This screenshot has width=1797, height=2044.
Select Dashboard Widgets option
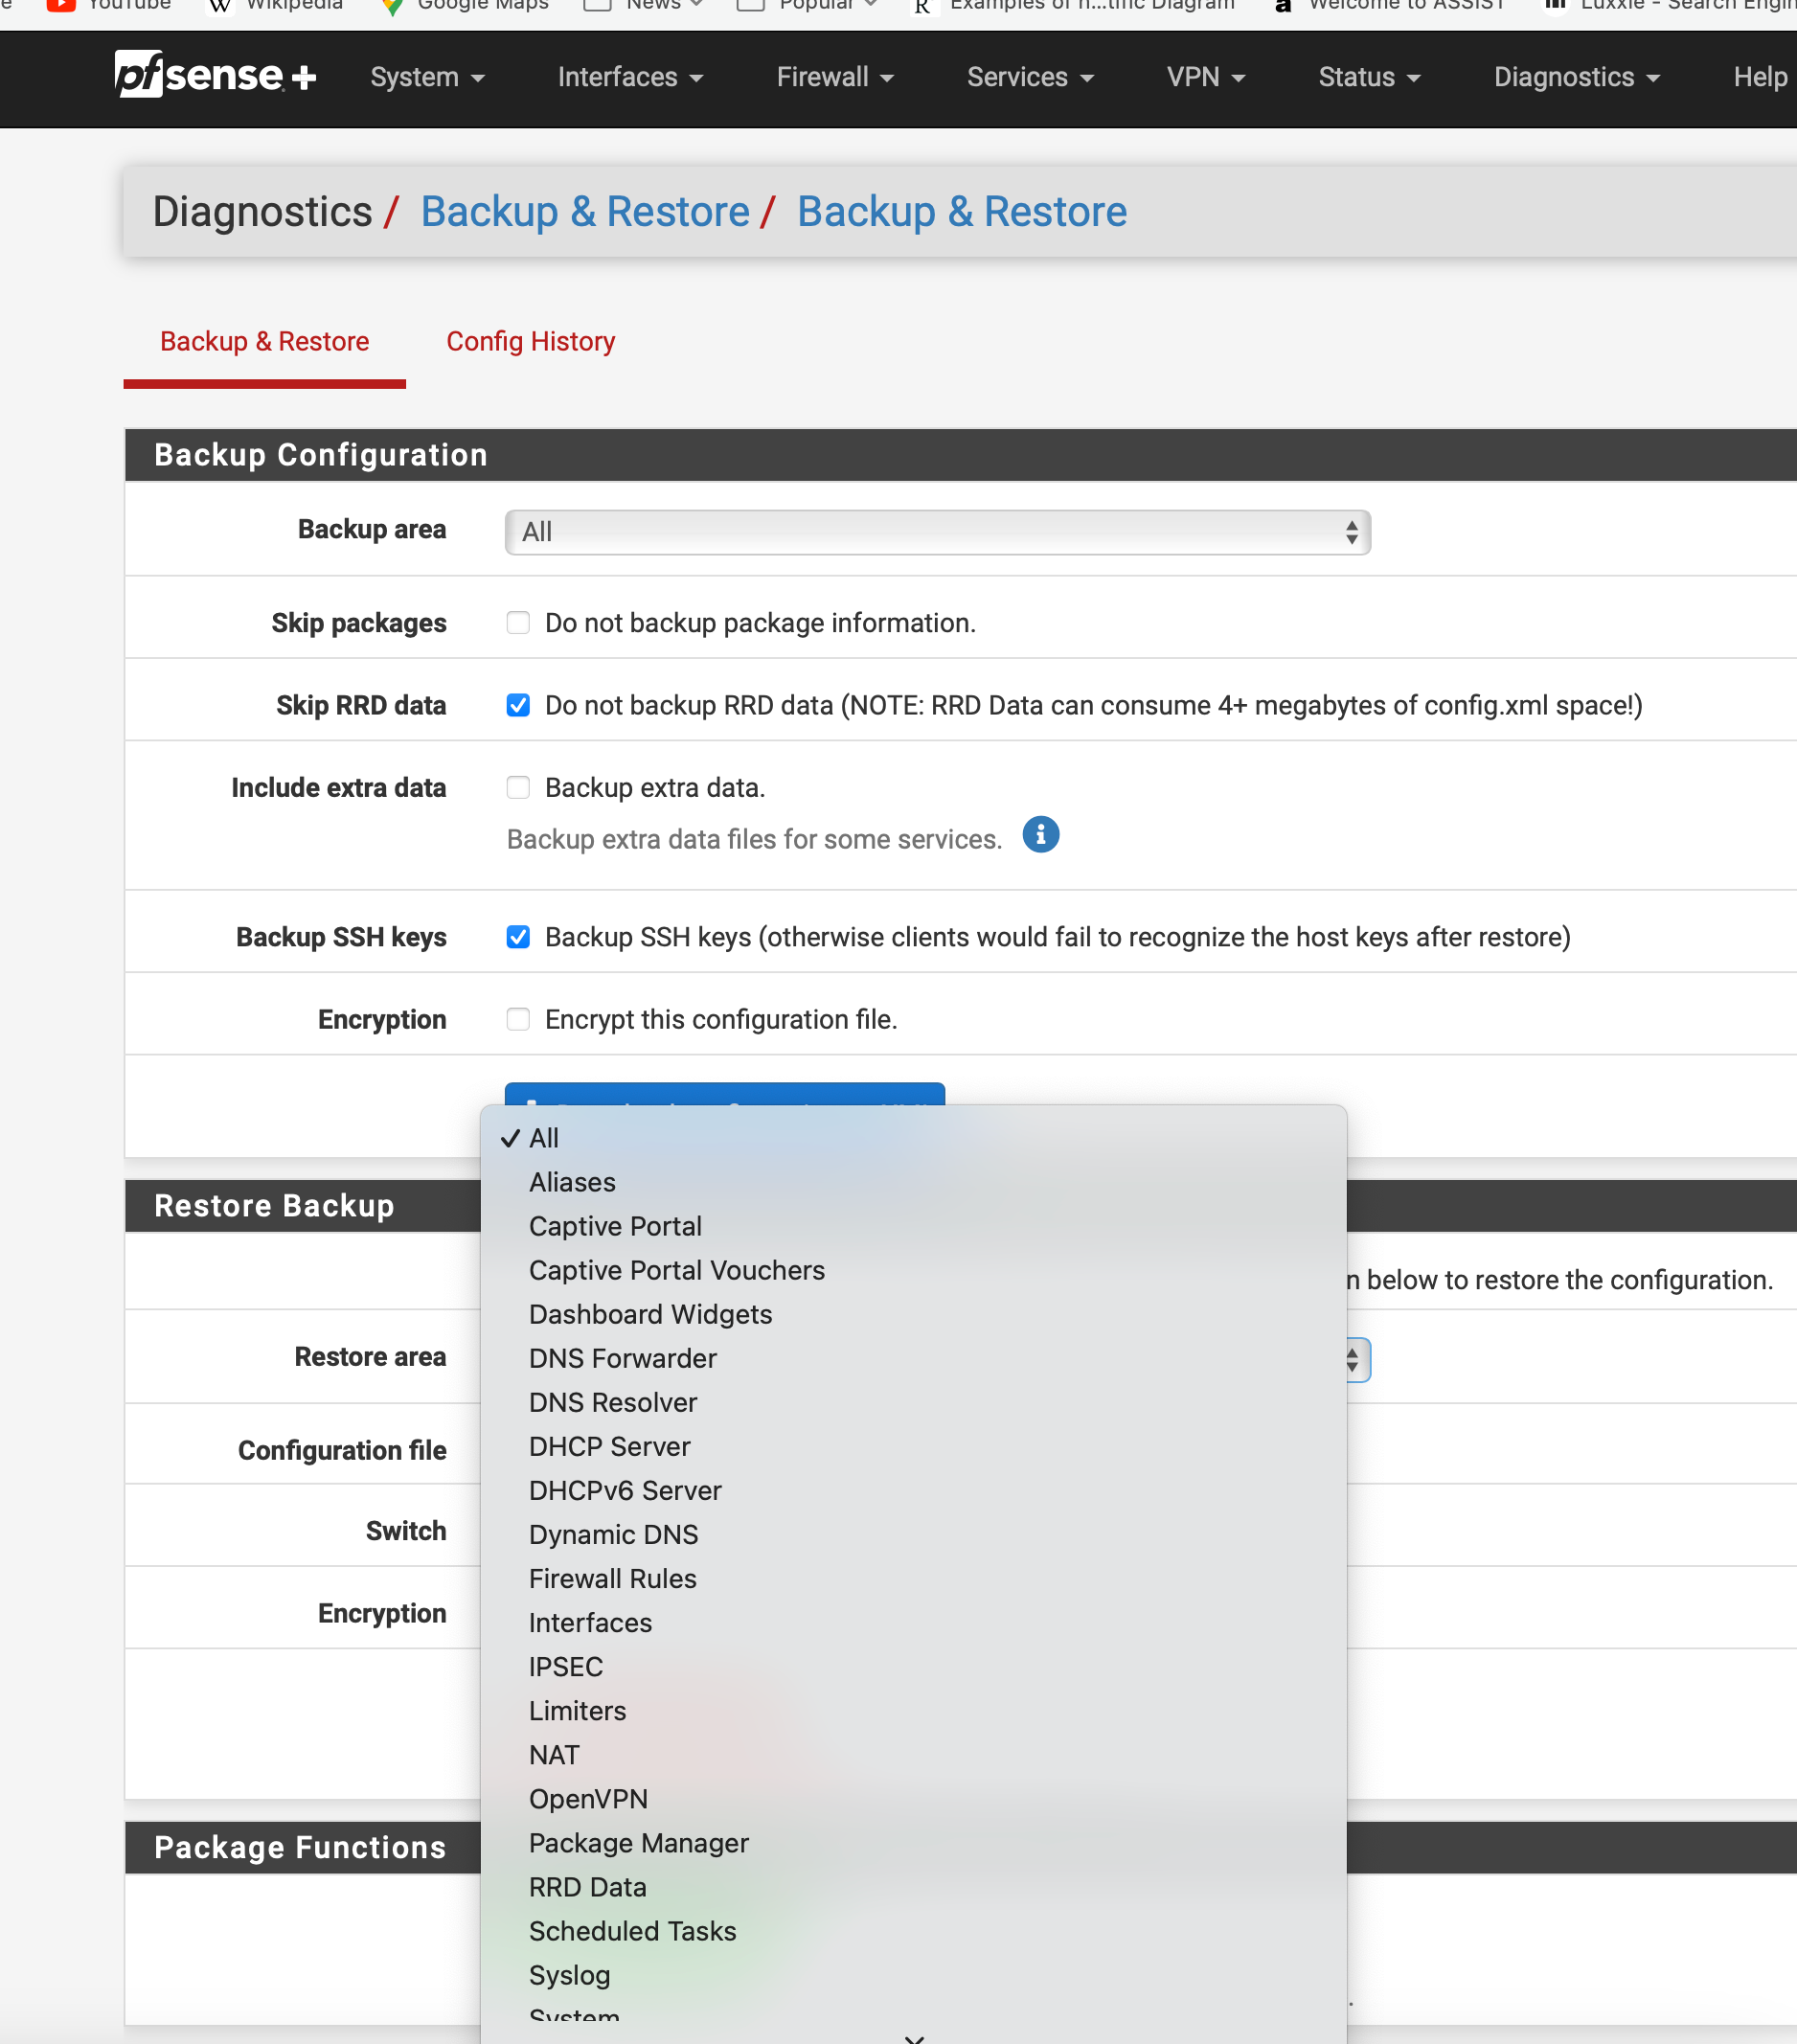click(913, 1314)
